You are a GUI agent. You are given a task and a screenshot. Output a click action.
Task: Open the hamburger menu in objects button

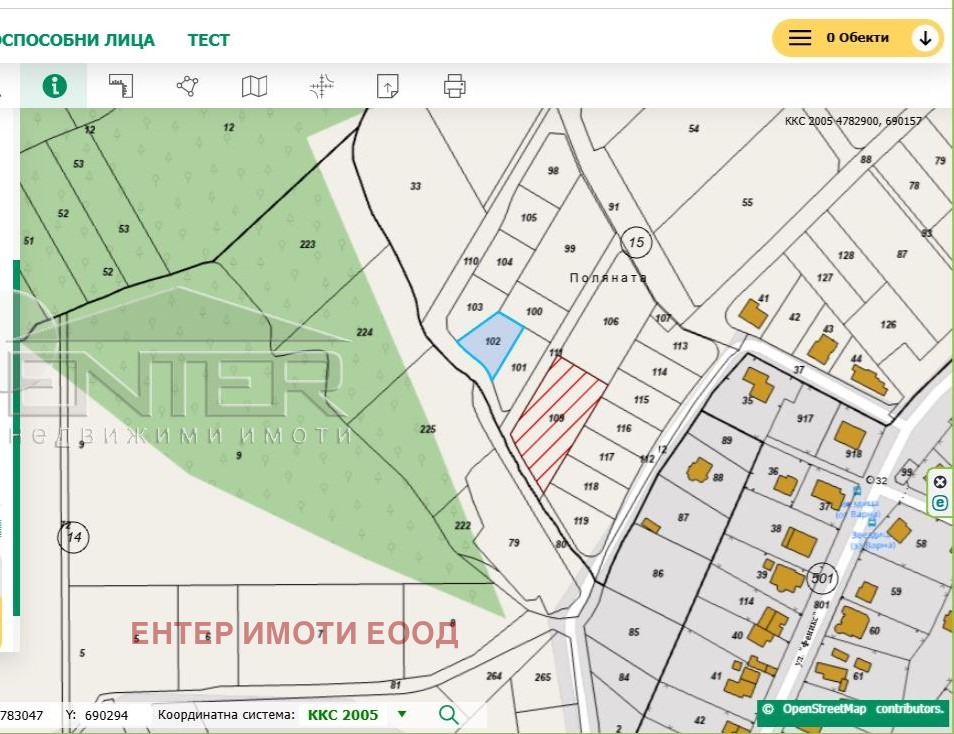pyautogui.click(x=800, y=38)
